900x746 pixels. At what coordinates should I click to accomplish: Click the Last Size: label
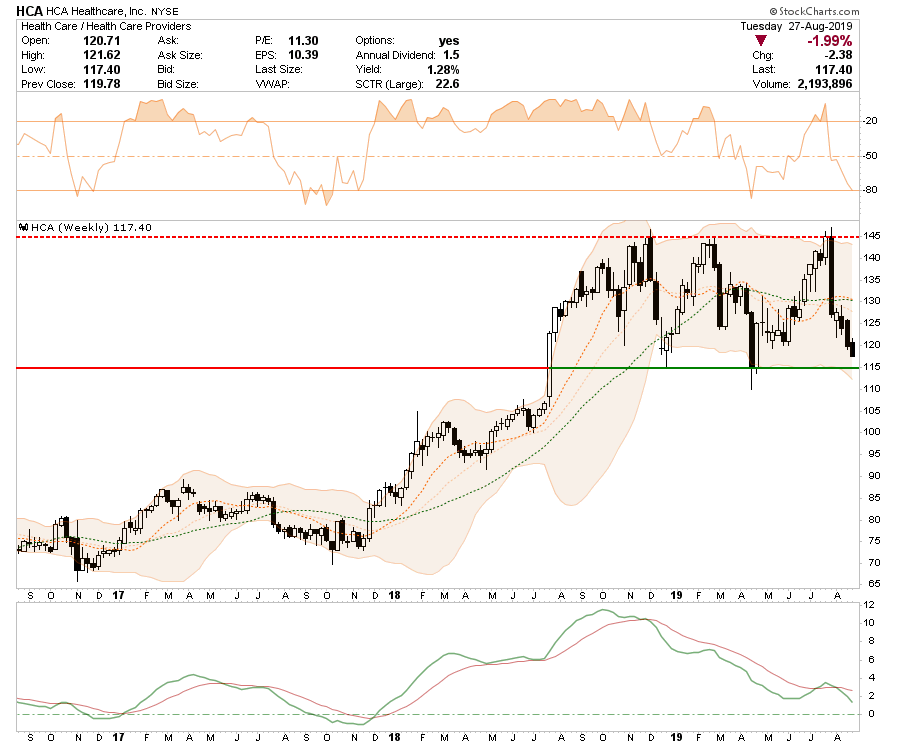click(x=279, y=69)
